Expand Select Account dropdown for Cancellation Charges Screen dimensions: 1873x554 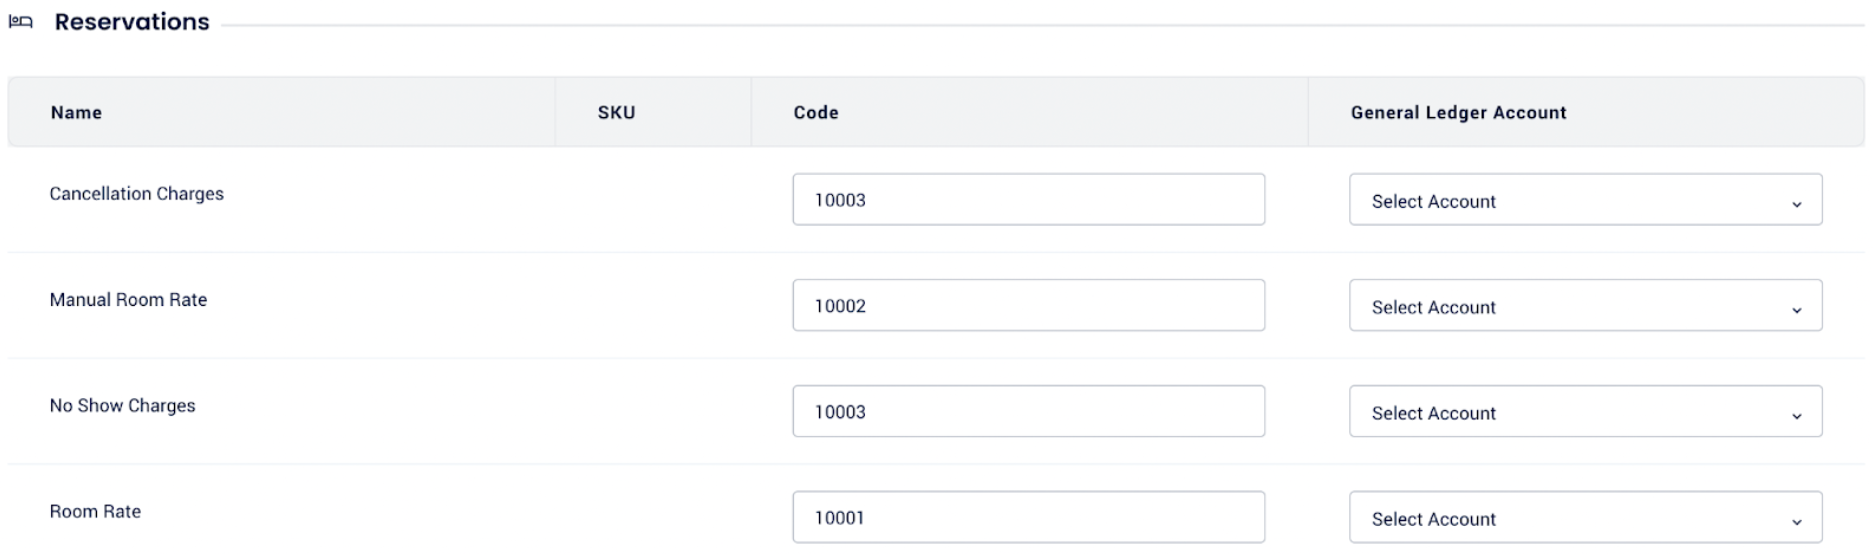[1584, 200]
